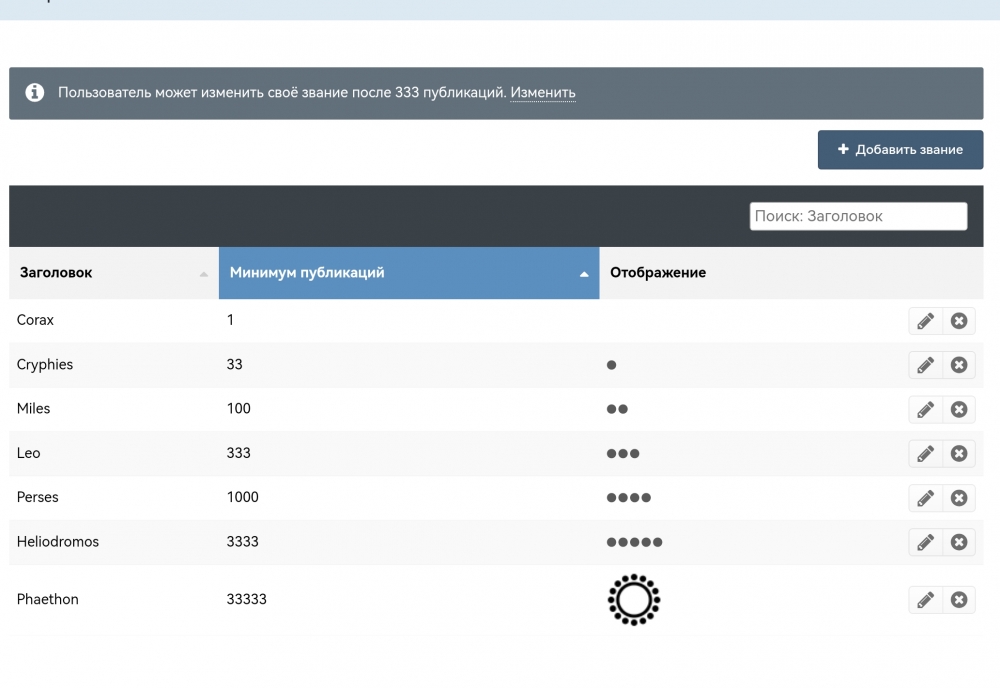Delete the Perses rank
The image size is (1000, 688).
coord(959,497)
